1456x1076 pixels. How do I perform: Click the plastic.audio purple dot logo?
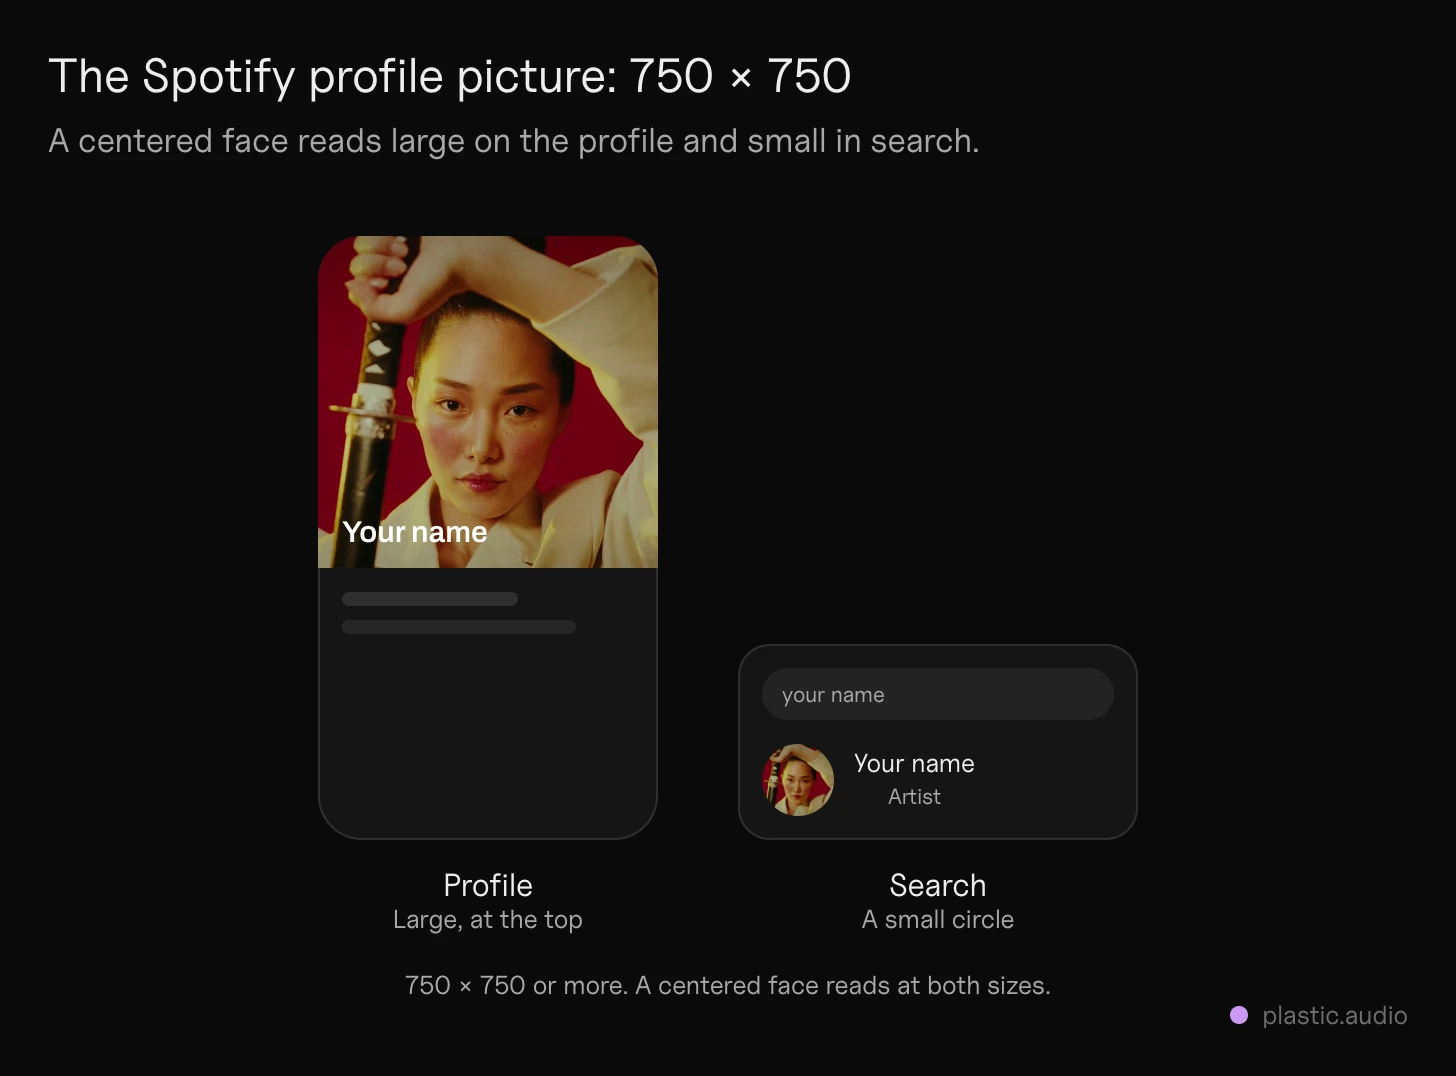[x=1239, y=1015]
